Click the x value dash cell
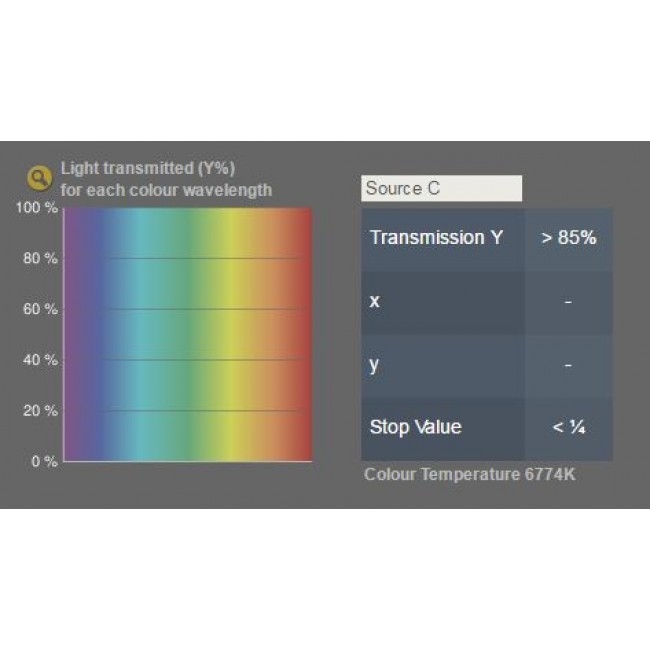650x650 pixels. tap(568, 303)
